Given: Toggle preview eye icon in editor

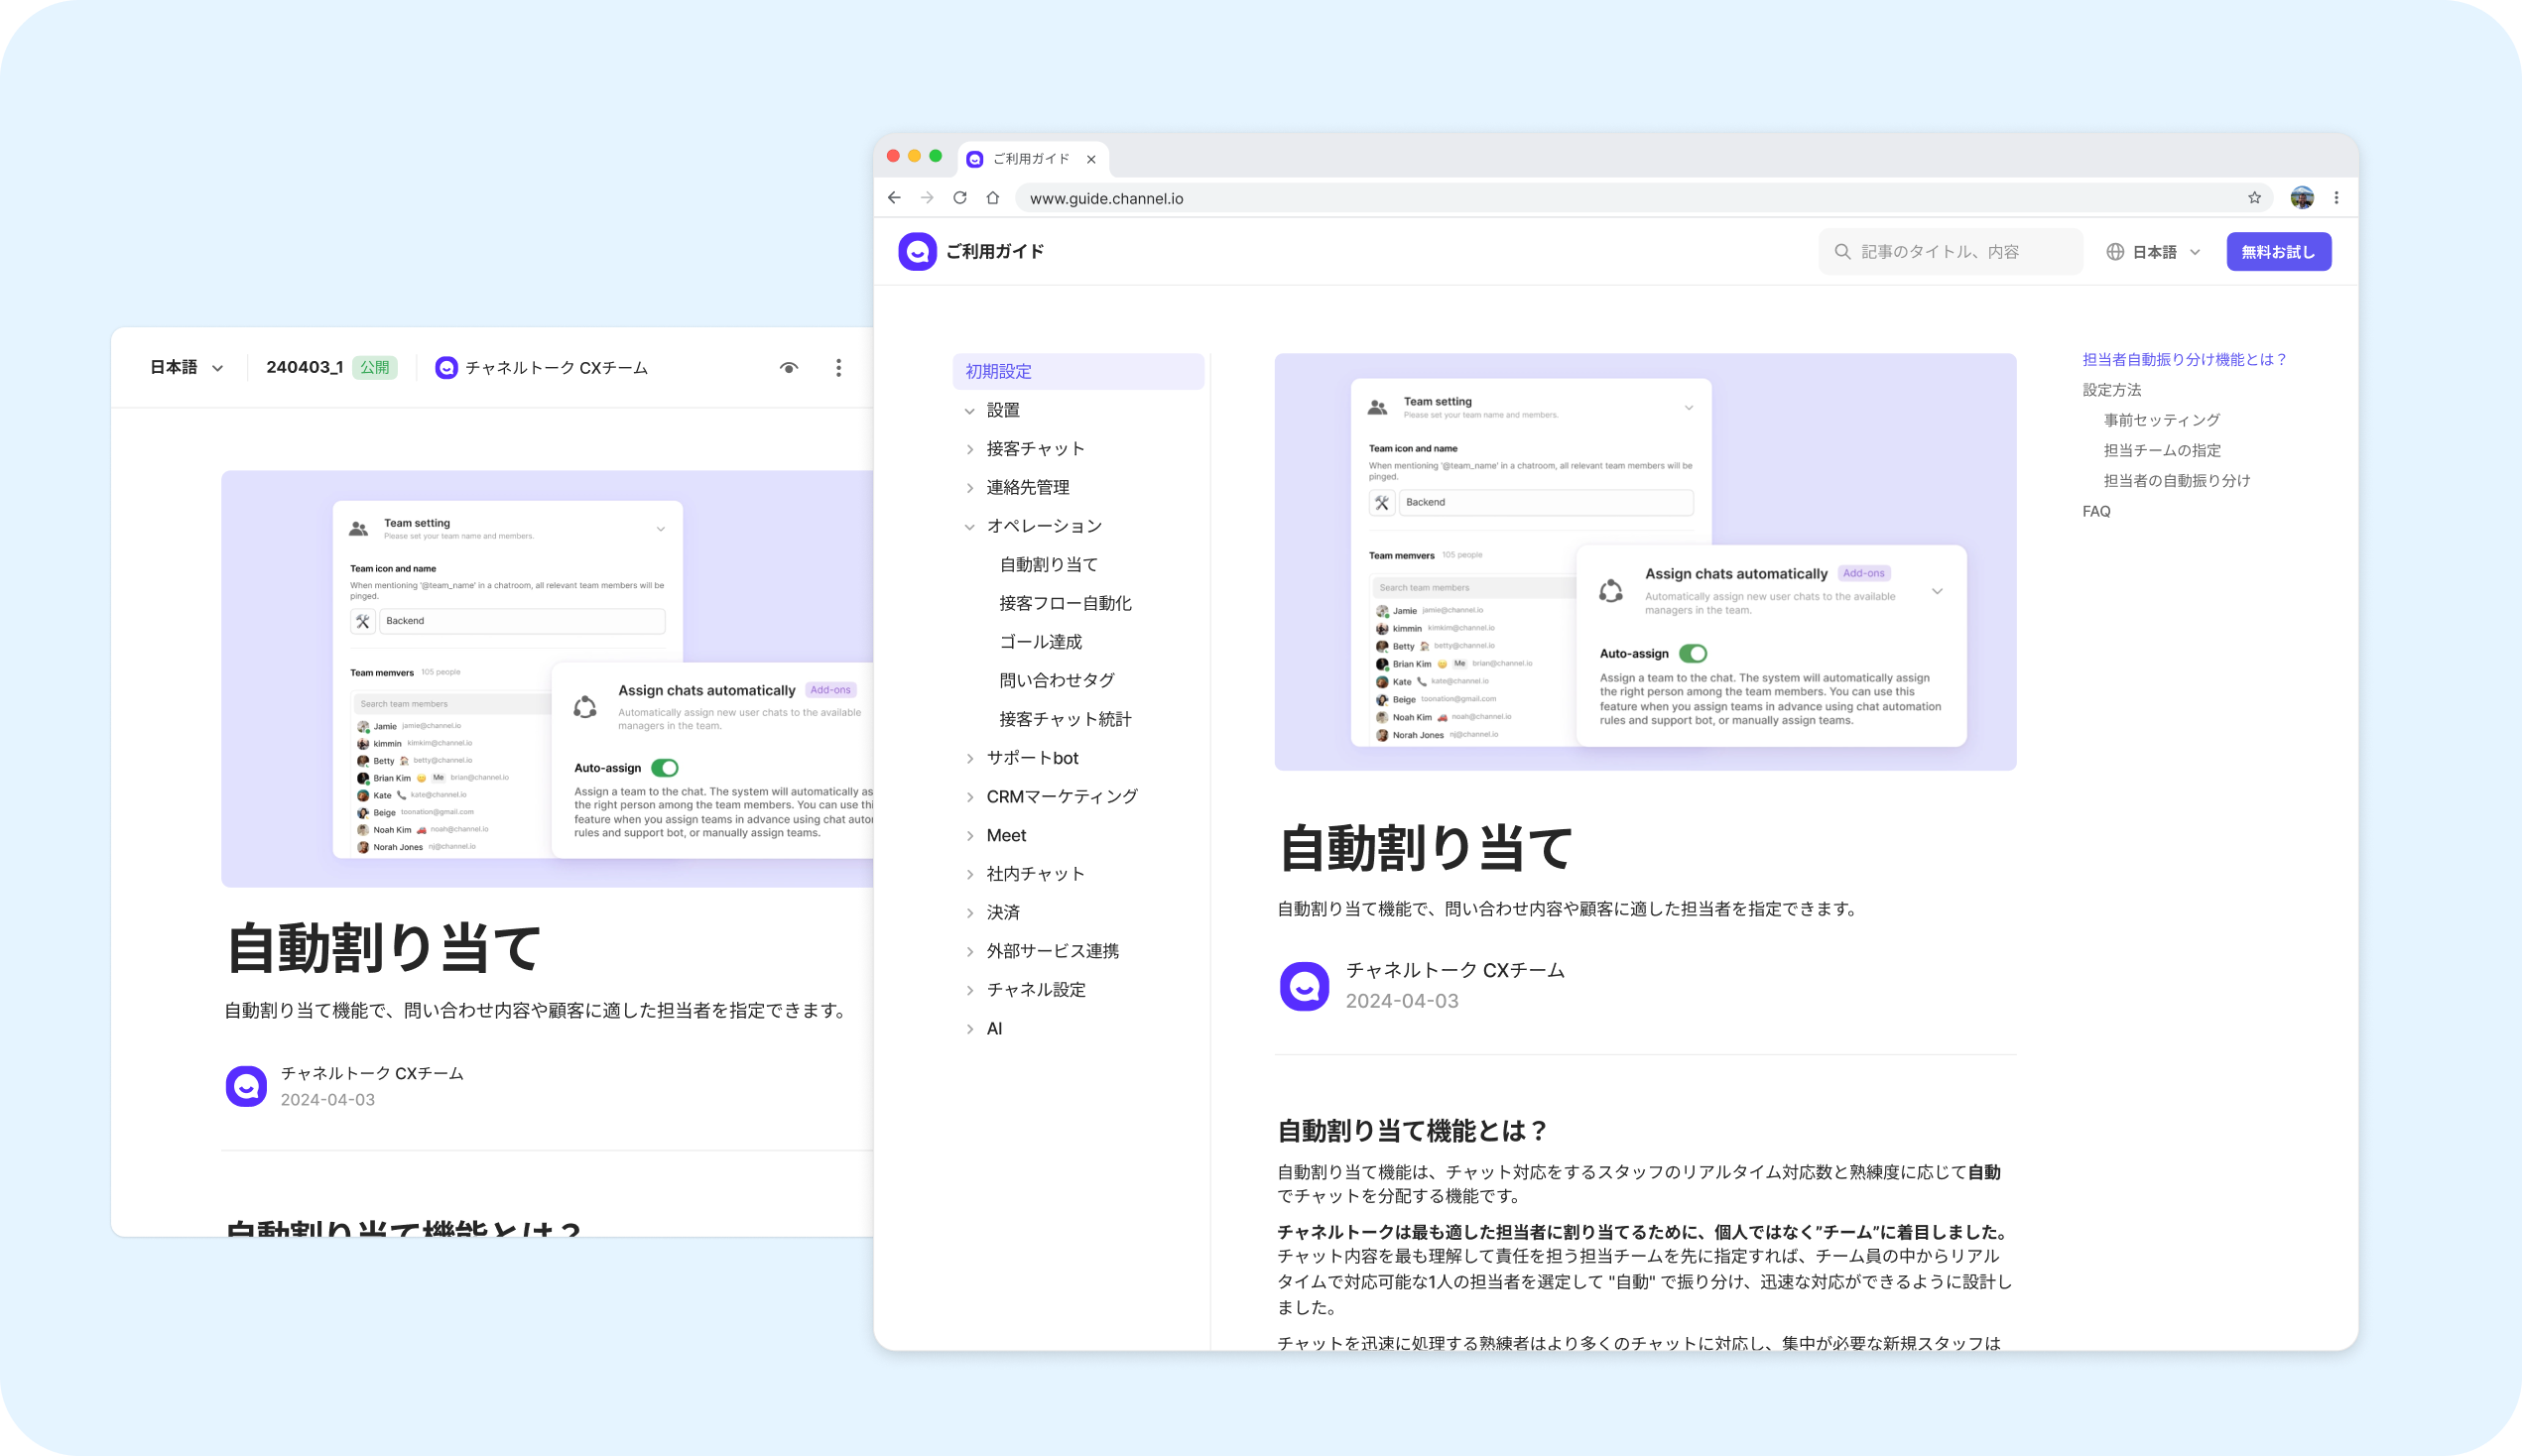Looking at the screenshot, I should (789, 368).
